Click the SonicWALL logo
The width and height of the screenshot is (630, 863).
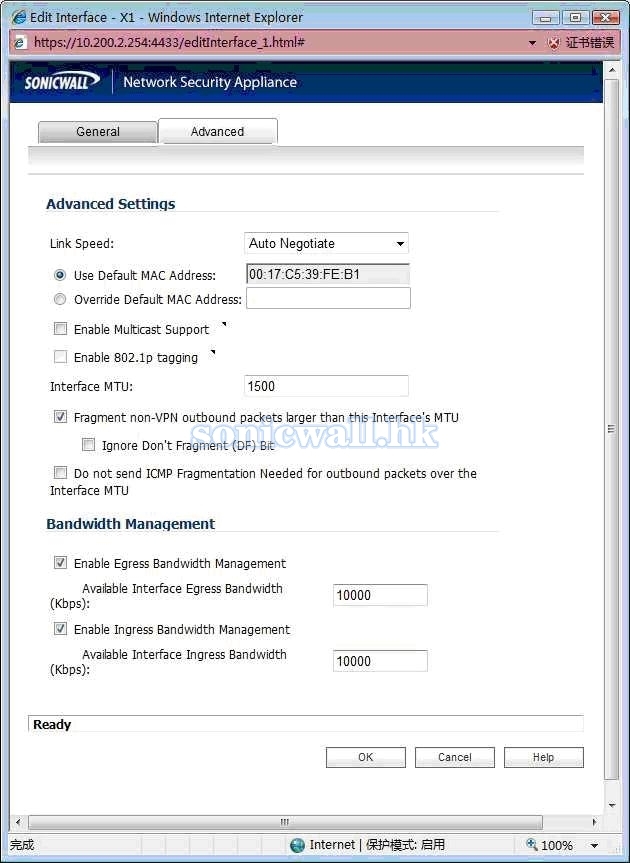pyautogui.click(x=61, y=82)
